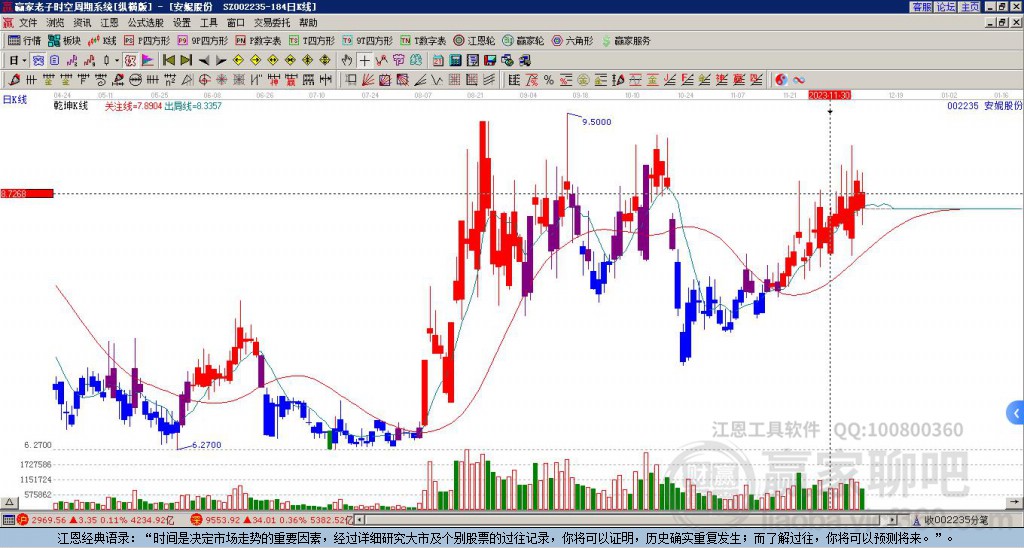Open the T四方形 time square

pos(311,40)
